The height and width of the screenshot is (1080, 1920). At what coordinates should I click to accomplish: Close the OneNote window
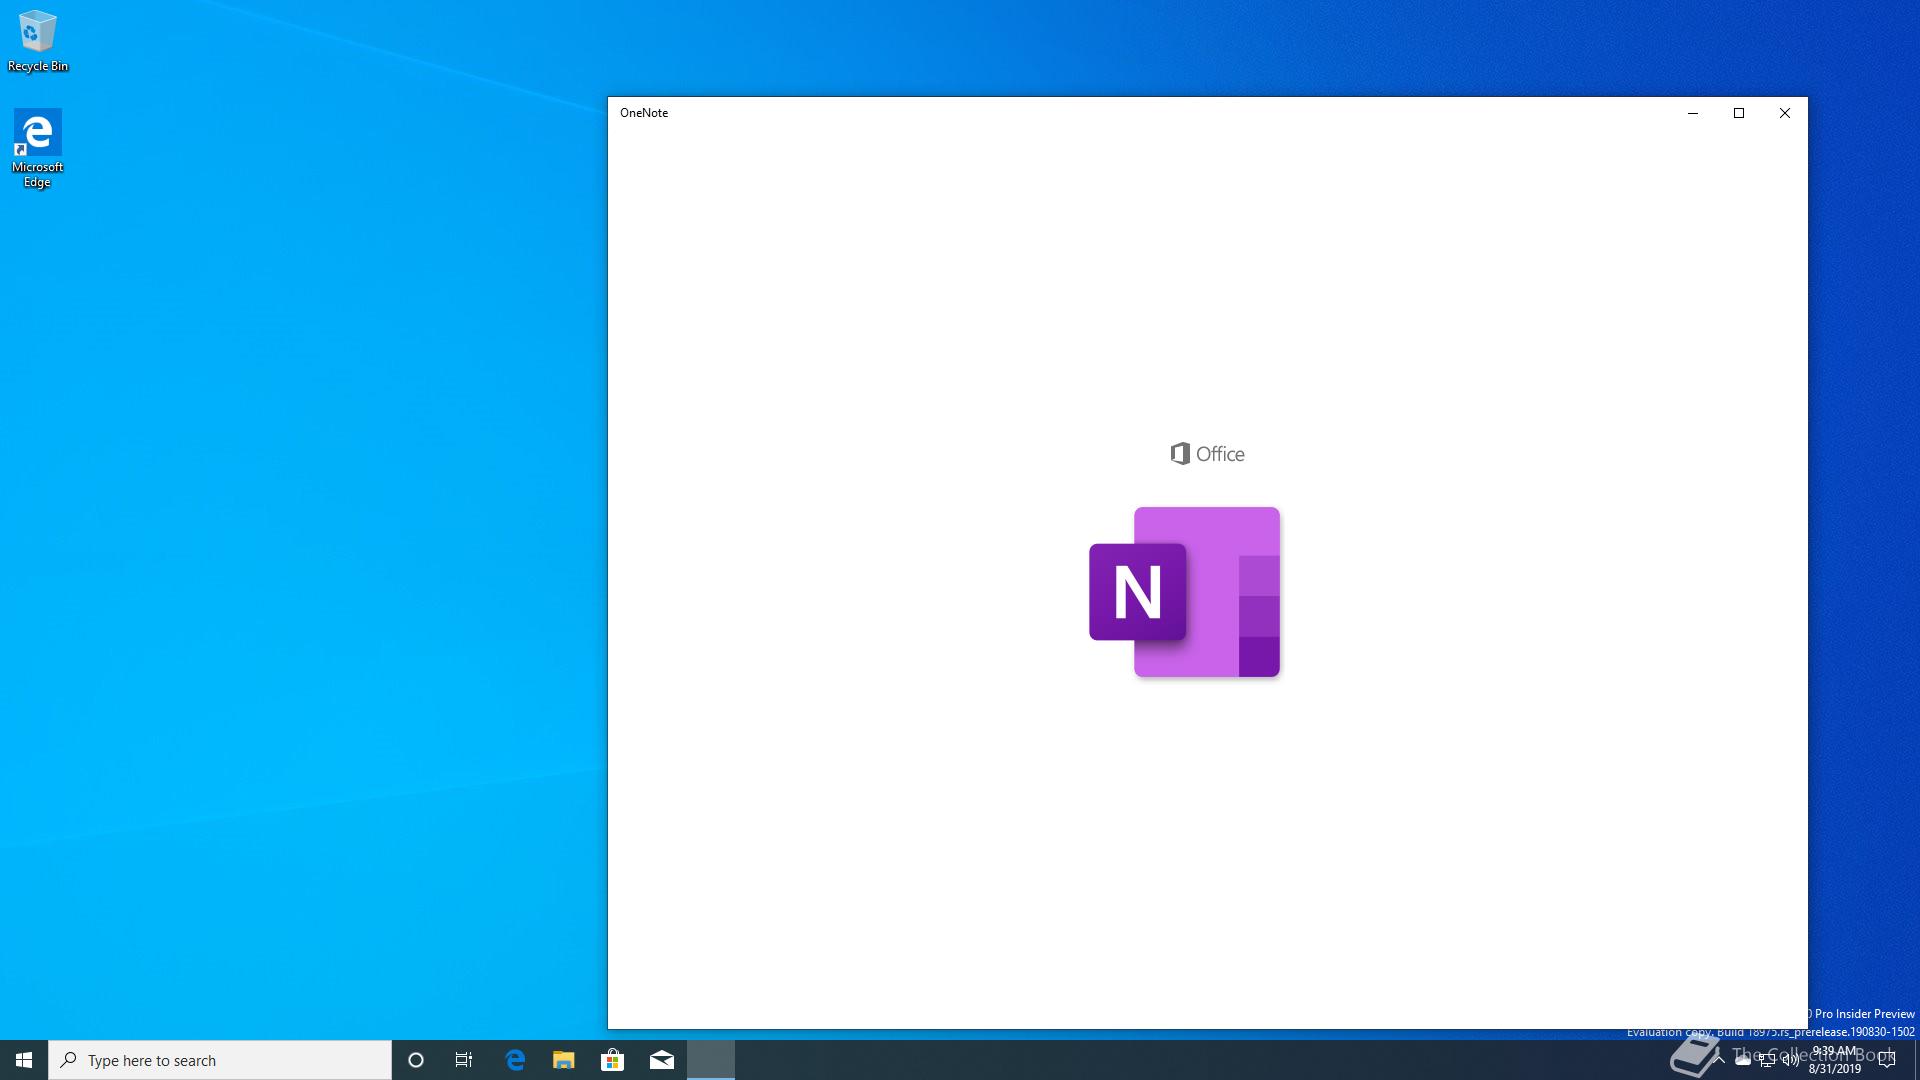tap(1785, 113)
